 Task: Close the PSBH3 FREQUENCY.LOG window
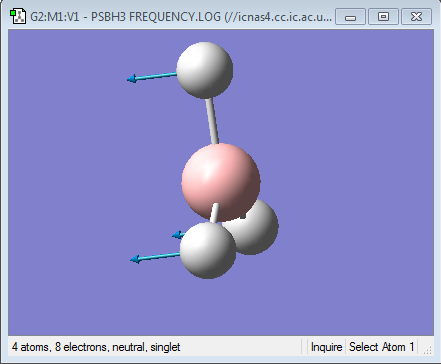point(417,17)
